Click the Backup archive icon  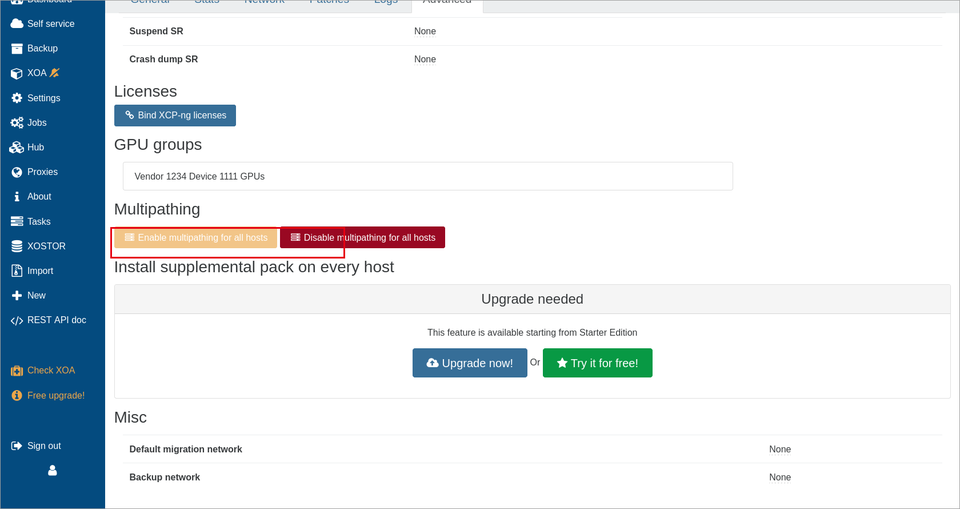click(x=17, y=48)
